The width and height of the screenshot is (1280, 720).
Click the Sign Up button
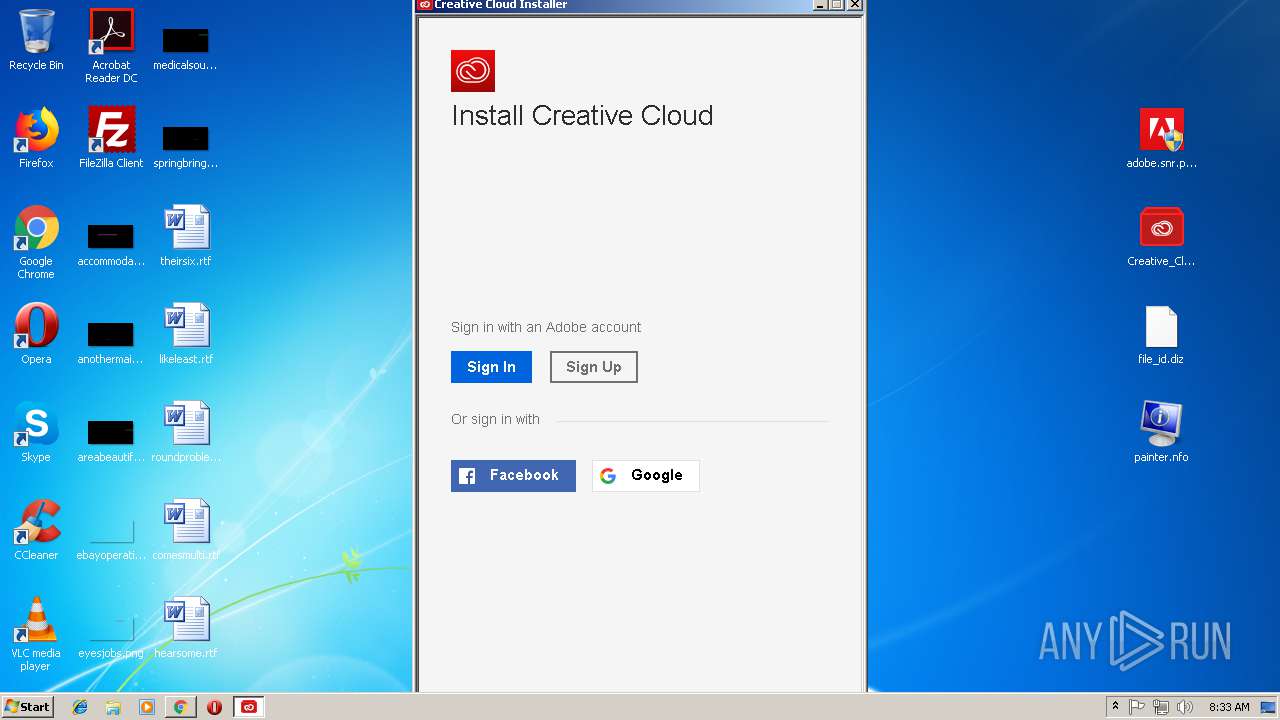click(x=594, y=367)
